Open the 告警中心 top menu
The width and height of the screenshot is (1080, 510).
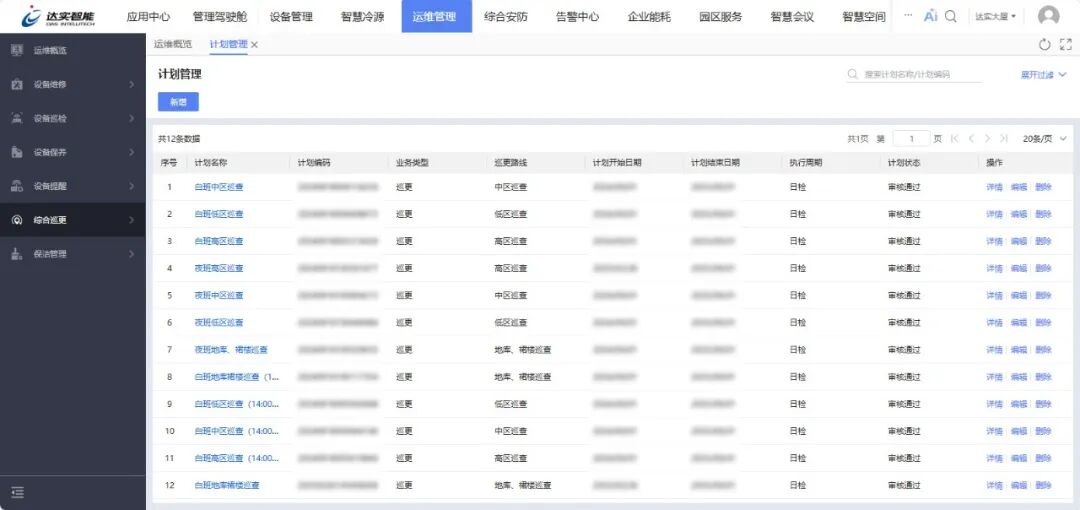[577, 17]
